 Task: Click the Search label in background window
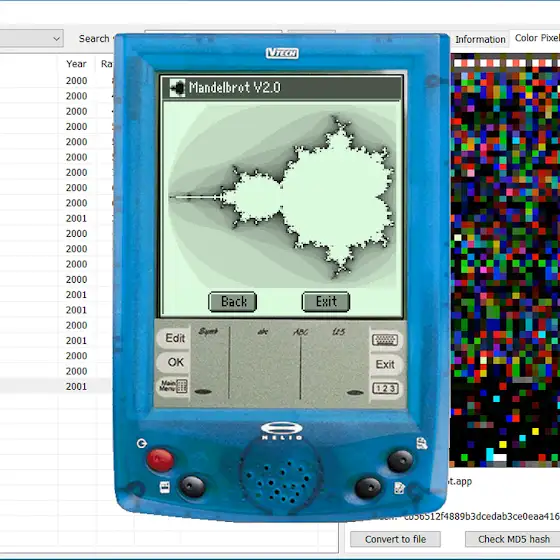94,38
